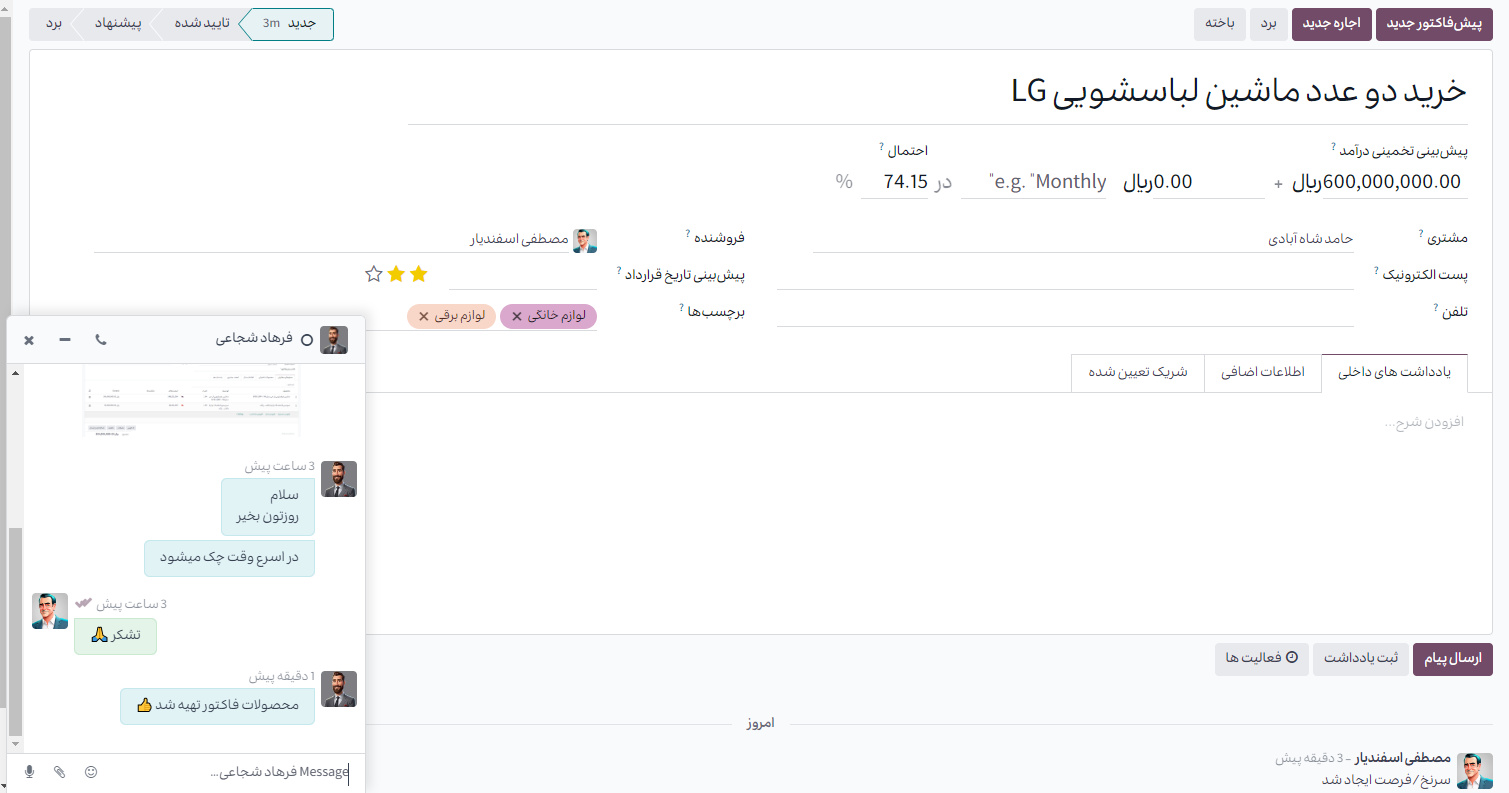Move the stage to تایید شده

[200, 24]
